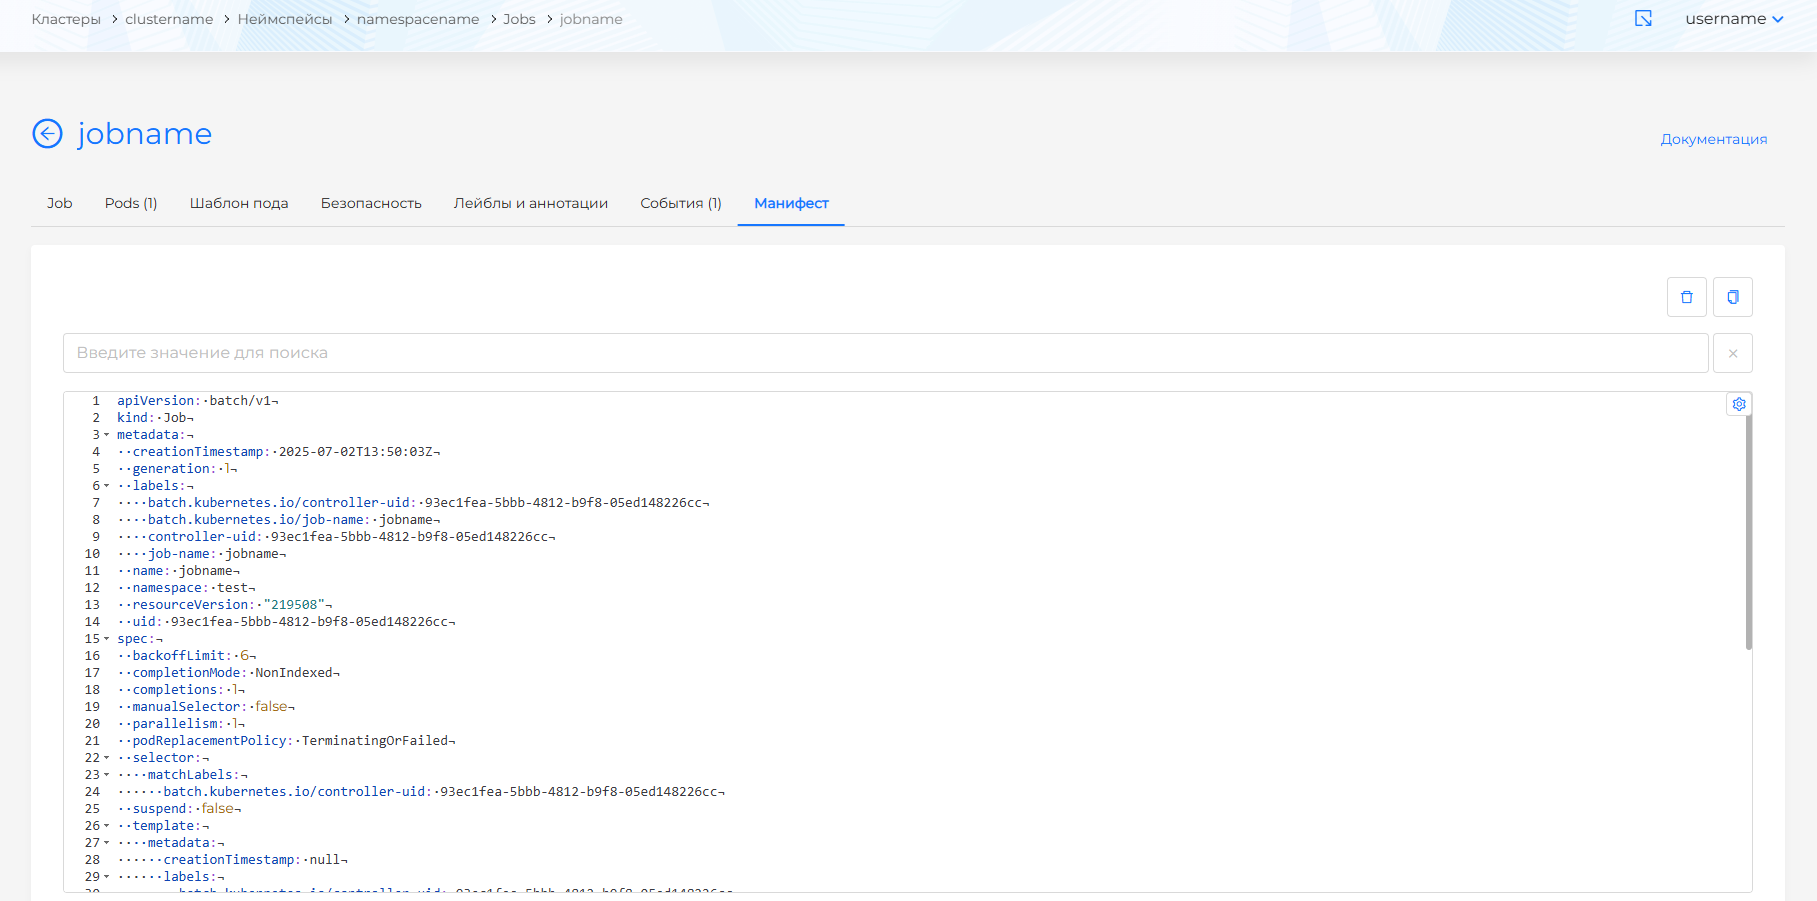Switch to the Безопасность tab

(x=371, y=203)
